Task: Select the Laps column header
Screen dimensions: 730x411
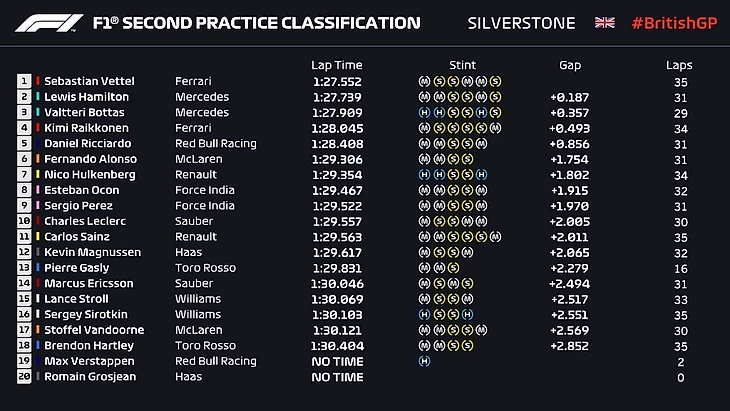Action: point(679,65)
